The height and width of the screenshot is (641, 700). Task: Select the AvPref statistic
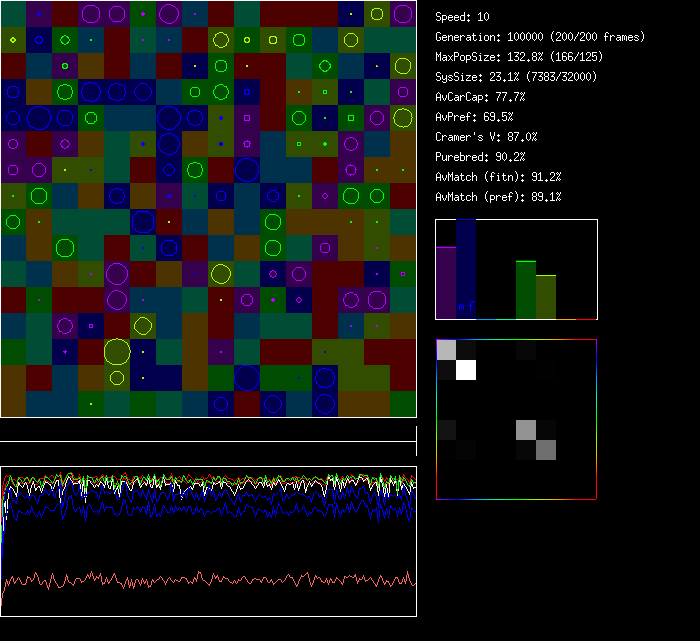point(475,117)
